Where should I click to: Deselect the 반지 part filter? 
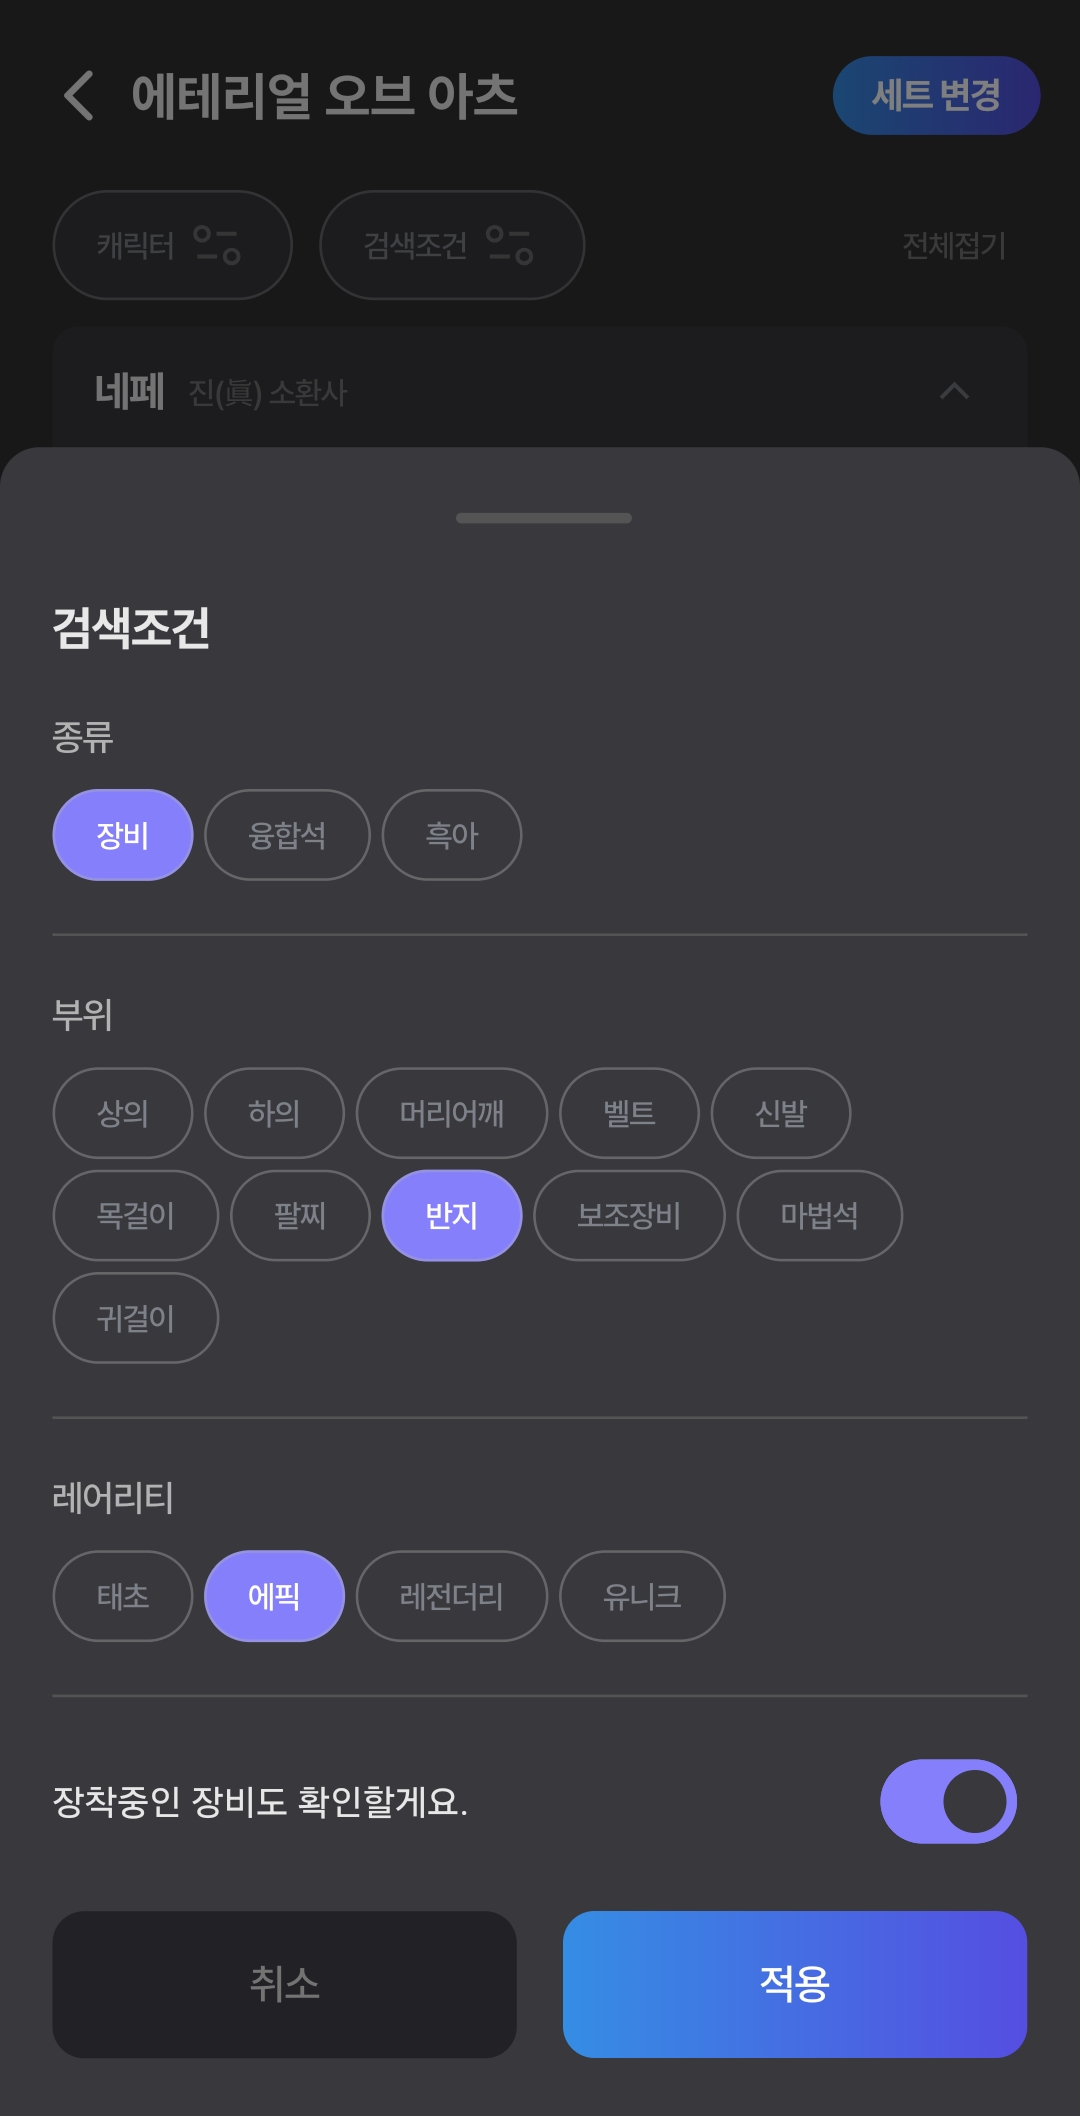(452, 1215)
